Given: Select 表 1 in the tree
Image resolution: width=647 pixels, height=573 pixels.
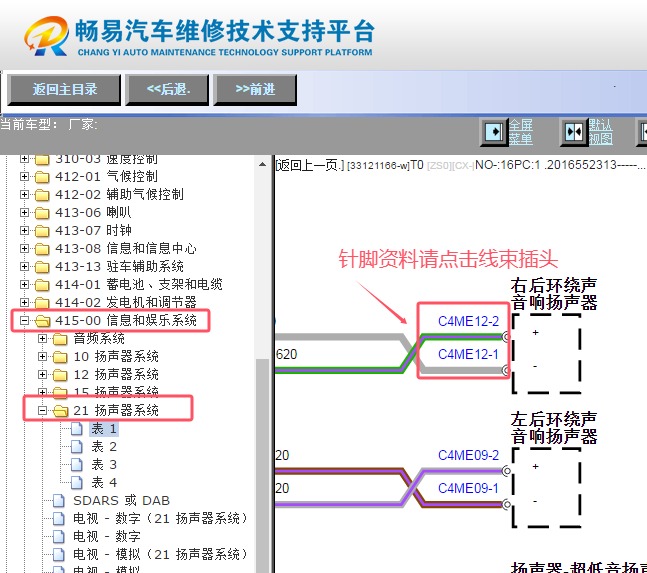Looking at the screenshot, I should click(104, 429).
